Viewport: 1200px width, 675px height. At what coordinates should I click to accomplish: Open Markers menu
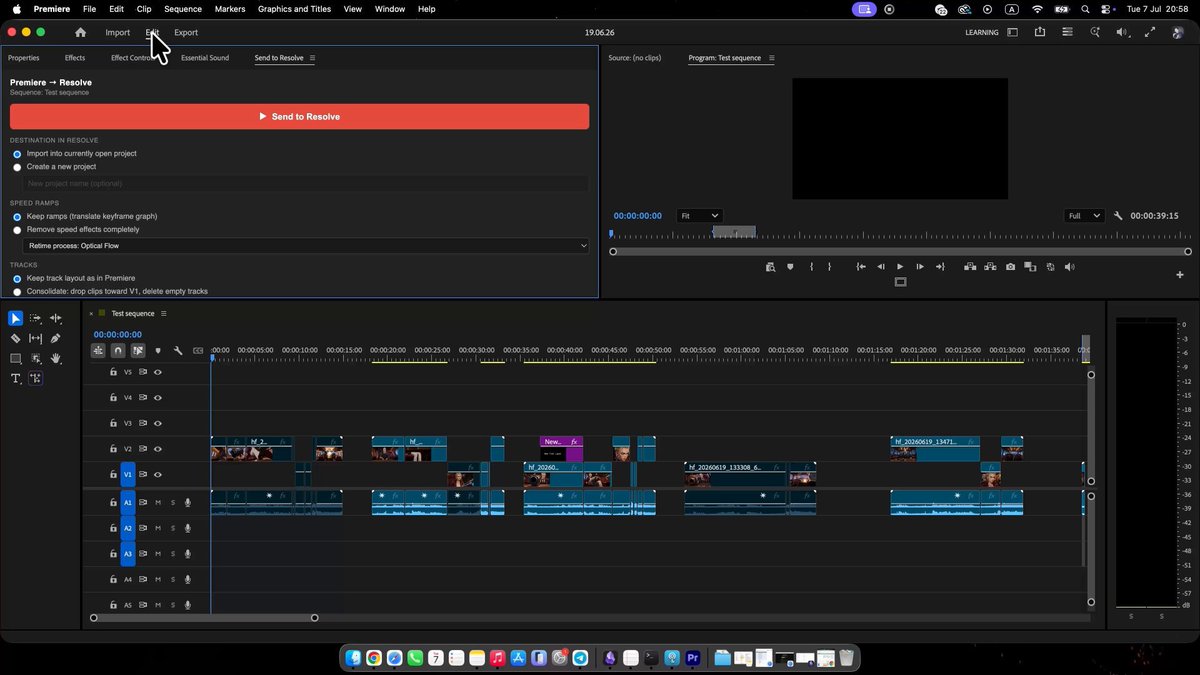pyautogui.click(x=230, y=9)
